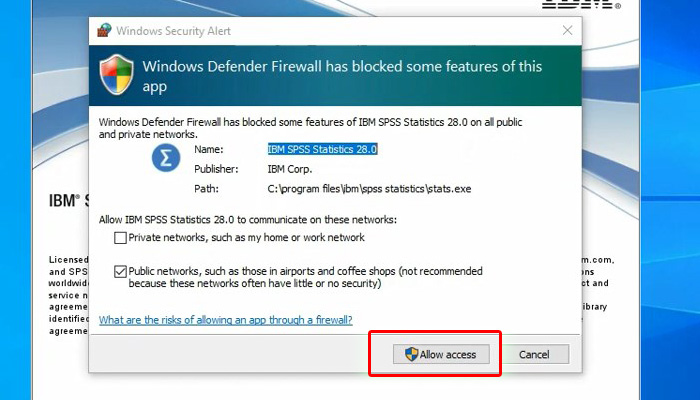Uncheck the Public networks checkbox
This screenshot has width=700, height=400.
click(x=120, y=271)
